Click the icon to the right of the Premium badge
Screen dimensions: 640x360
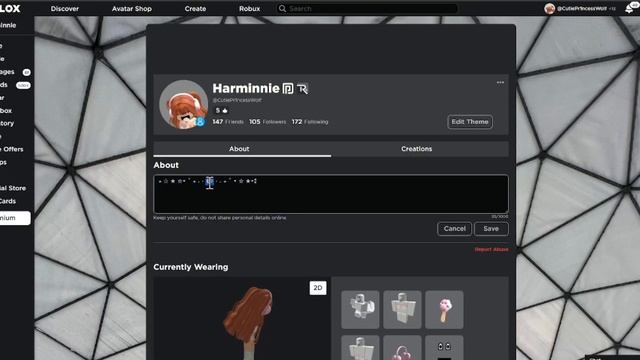tap(302, 89)
